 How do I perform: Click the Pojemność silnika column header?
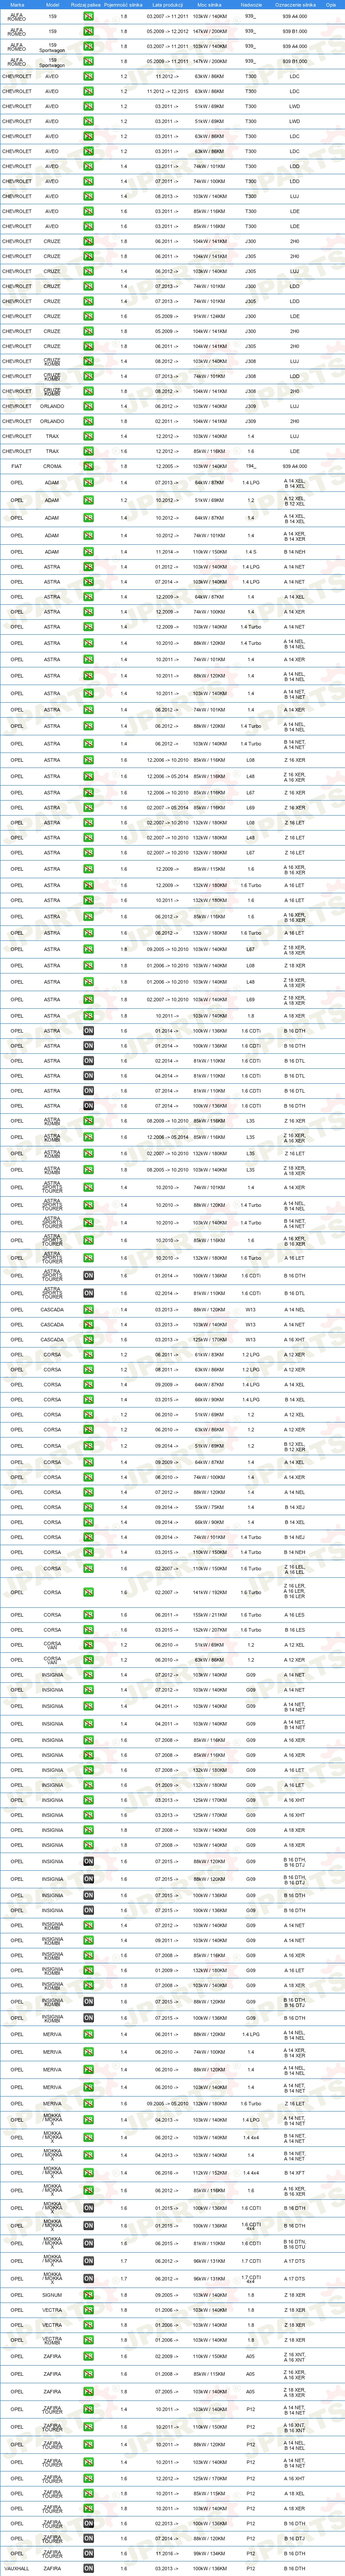pos(124,4)
